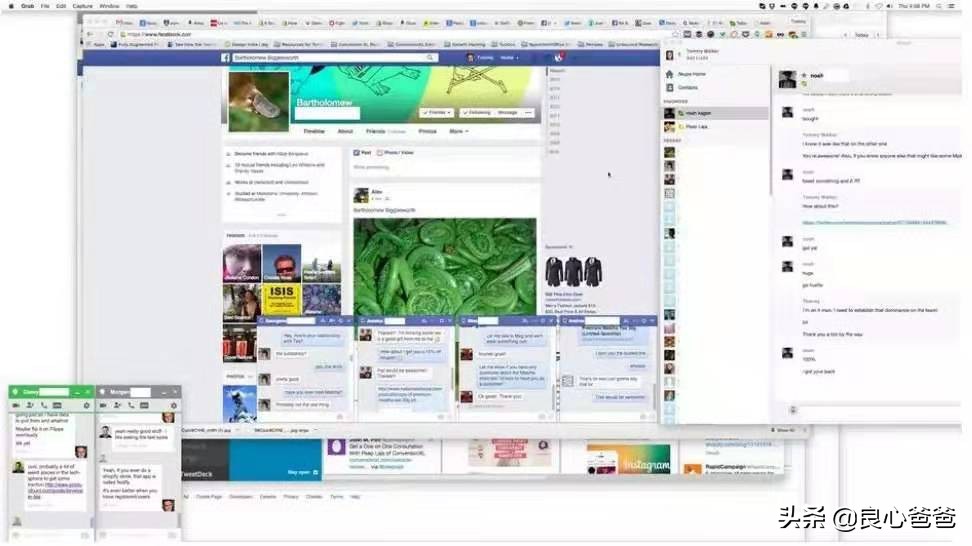Open the Skype Home item

coord(692,74)
